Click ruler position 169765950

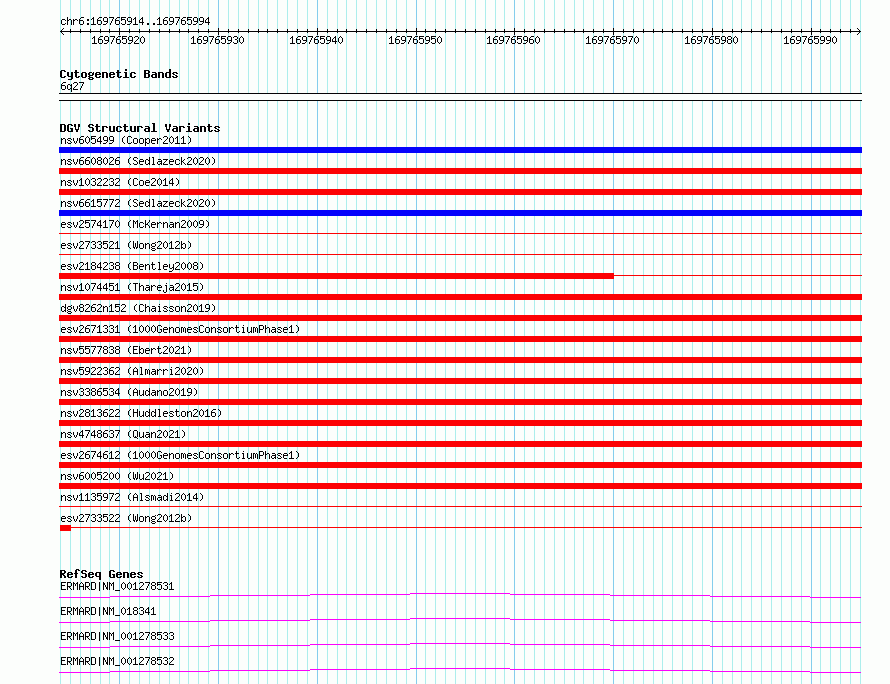[x=415, y=40]
